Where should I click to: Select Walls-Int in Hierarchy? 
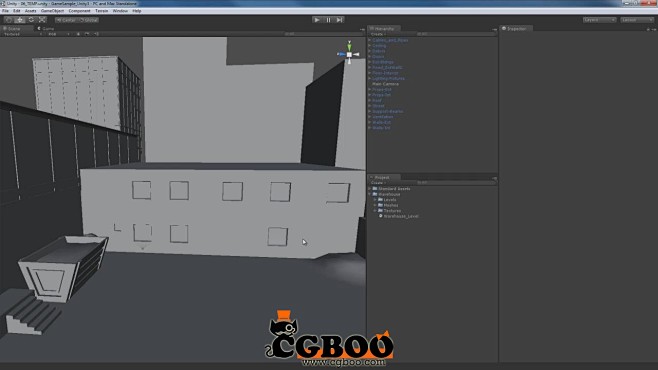pyautogui.click(x=381, y=128)
